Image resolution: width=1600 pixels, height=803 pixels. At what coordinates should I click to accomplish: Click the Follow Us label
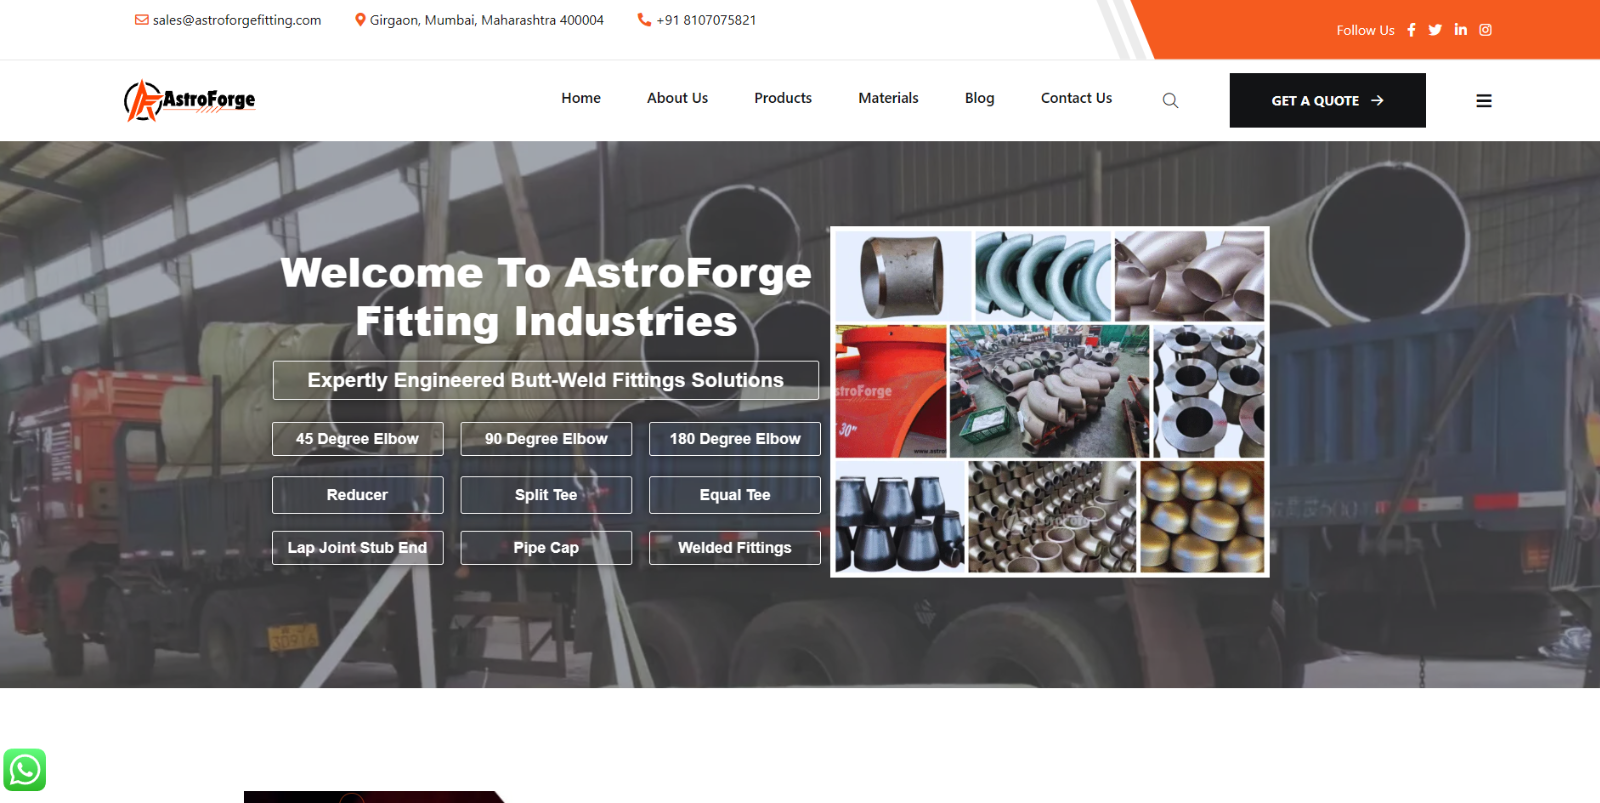click(1365, 30)
